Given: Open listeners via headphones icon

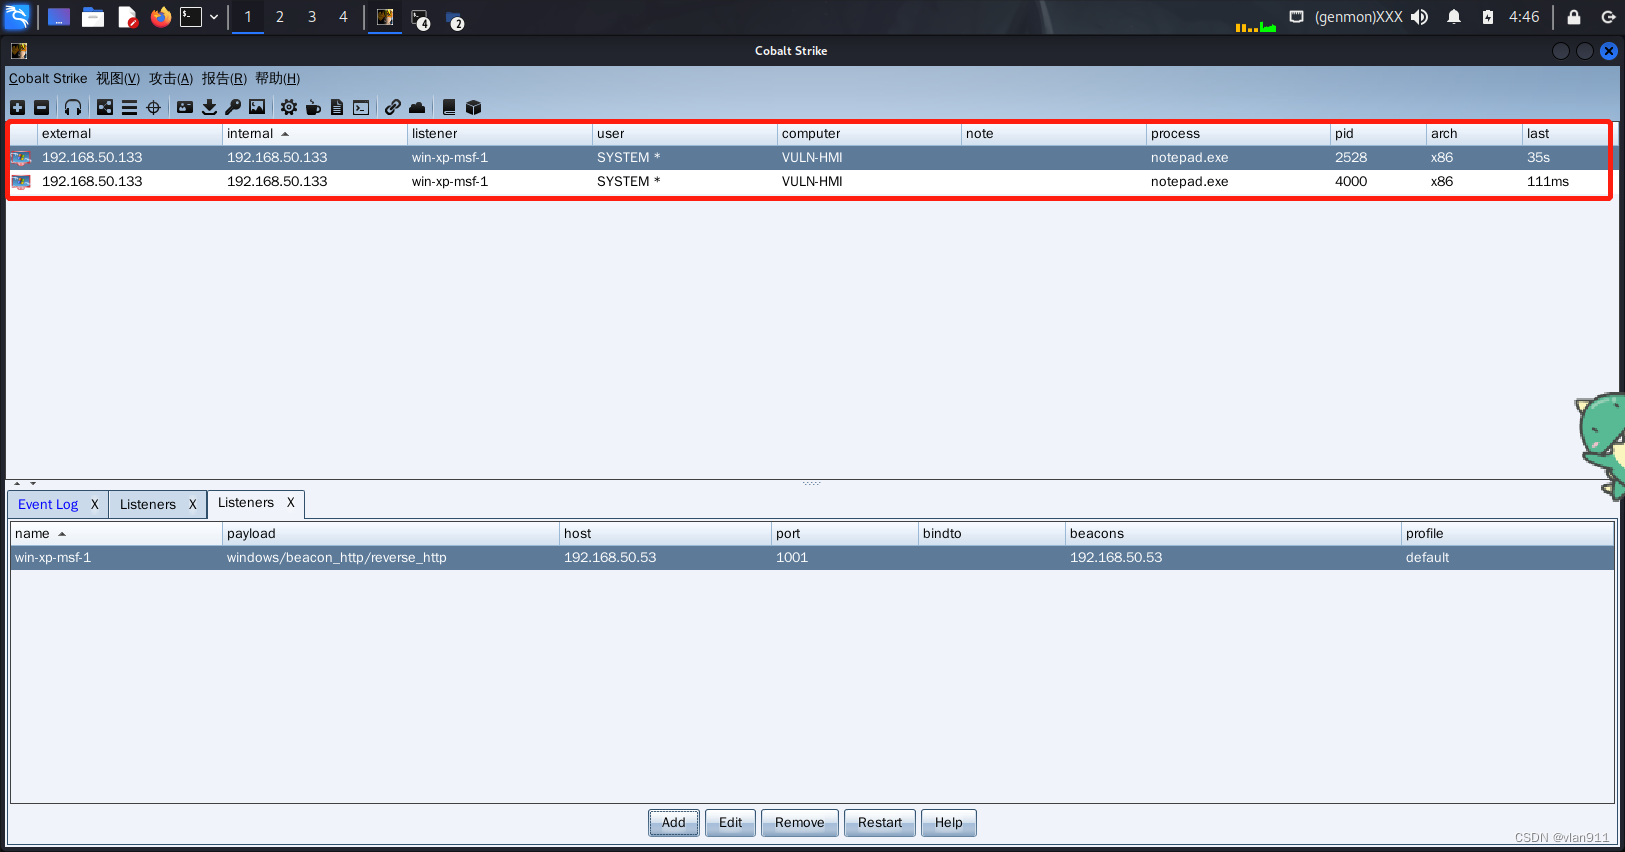Looking at the screenshot, I should click(x=73, y=107).
